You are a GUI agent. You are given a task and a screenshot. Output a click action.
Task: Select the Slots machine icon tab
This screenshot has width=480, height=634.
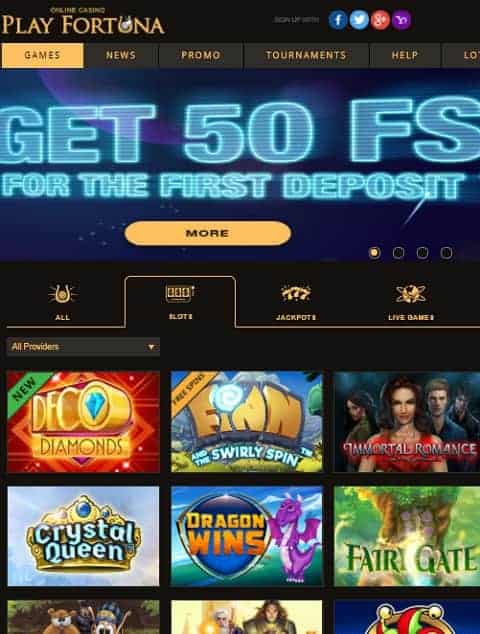pos(180,294)
